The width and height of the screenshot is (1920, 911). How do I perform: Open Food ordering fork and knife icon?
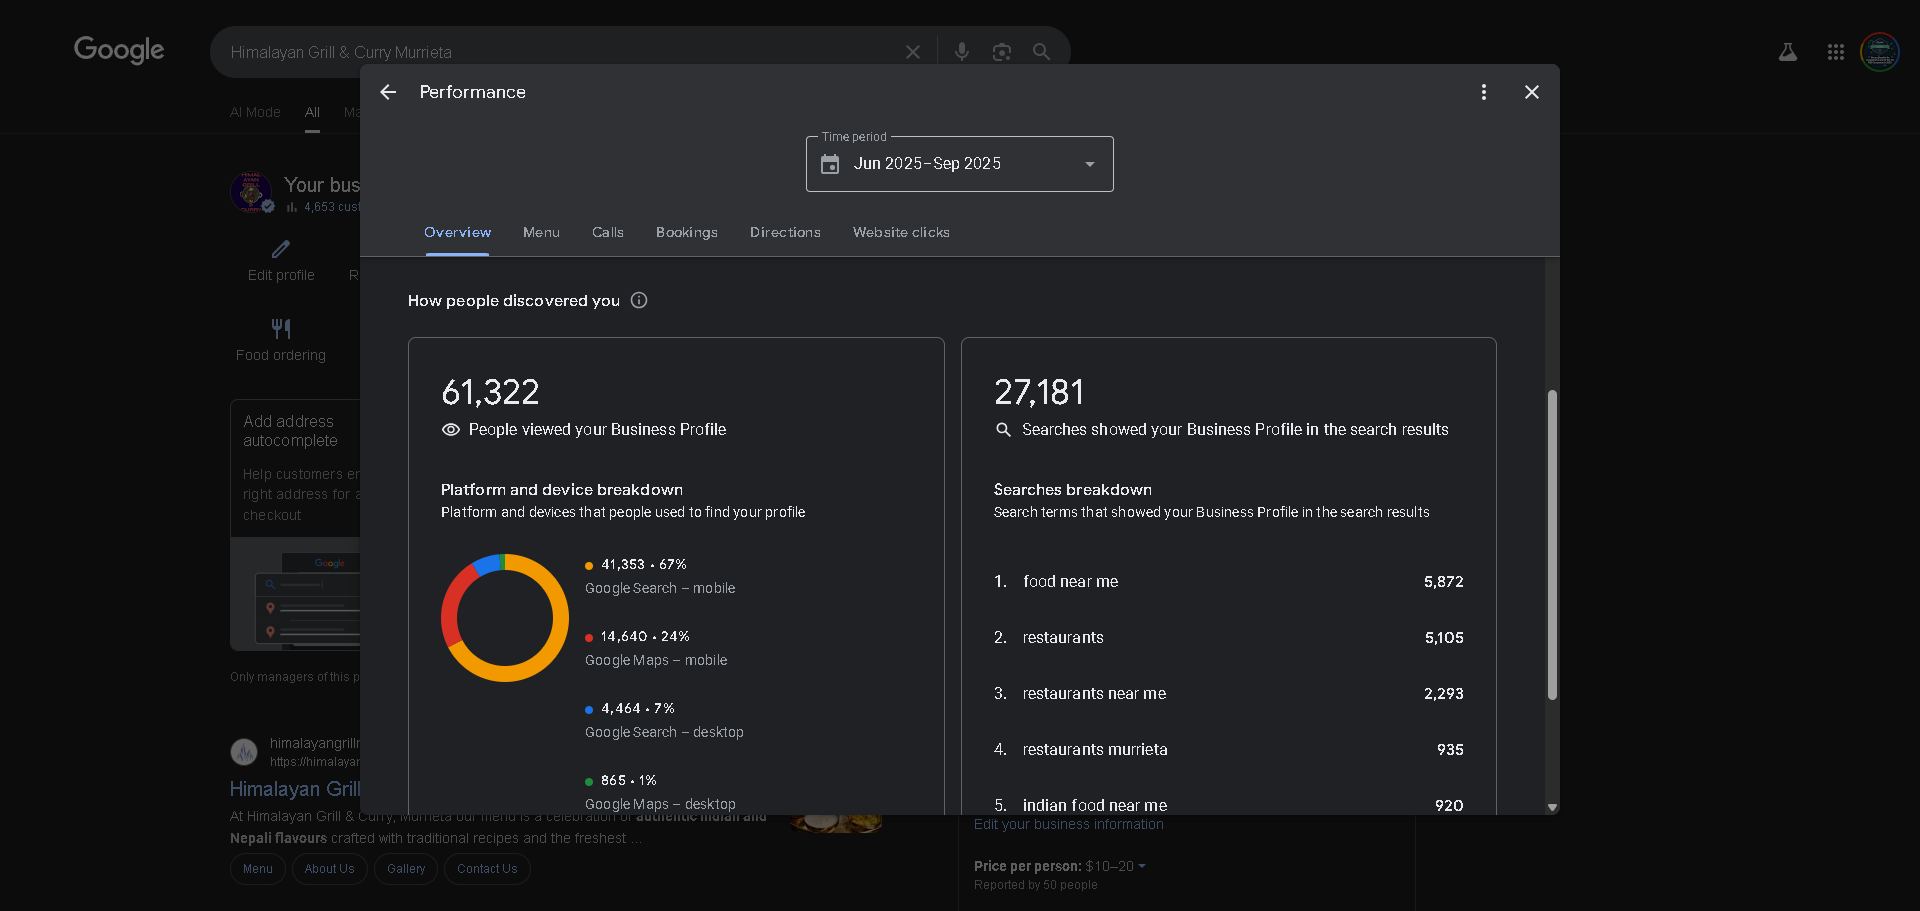pyautogui.click(x=281, y=328)
